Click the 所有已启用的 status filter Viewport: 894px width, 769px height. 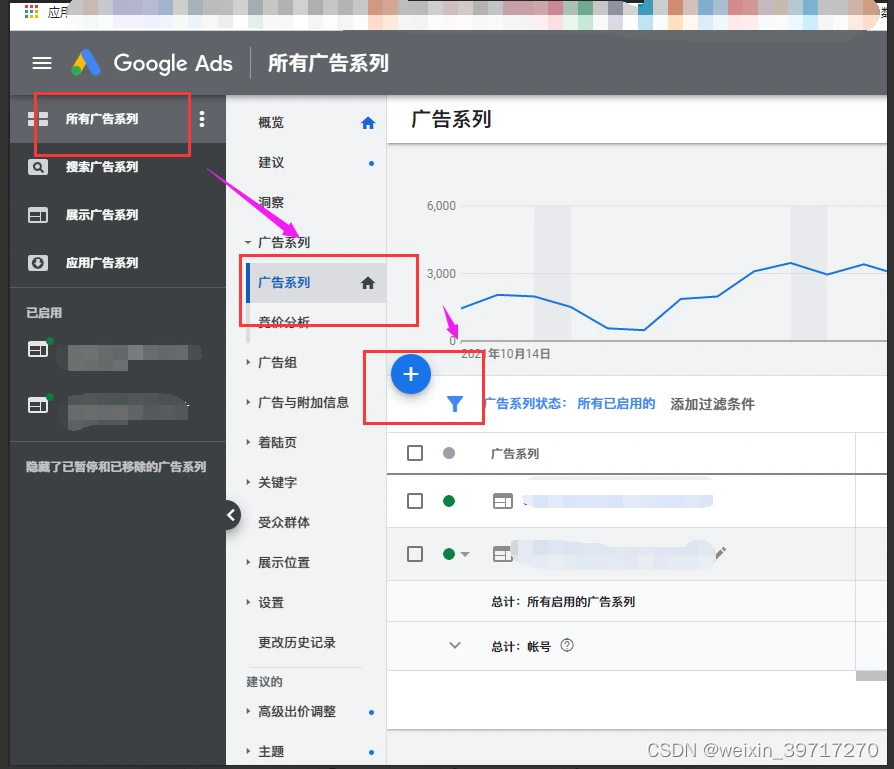(616, 404)
